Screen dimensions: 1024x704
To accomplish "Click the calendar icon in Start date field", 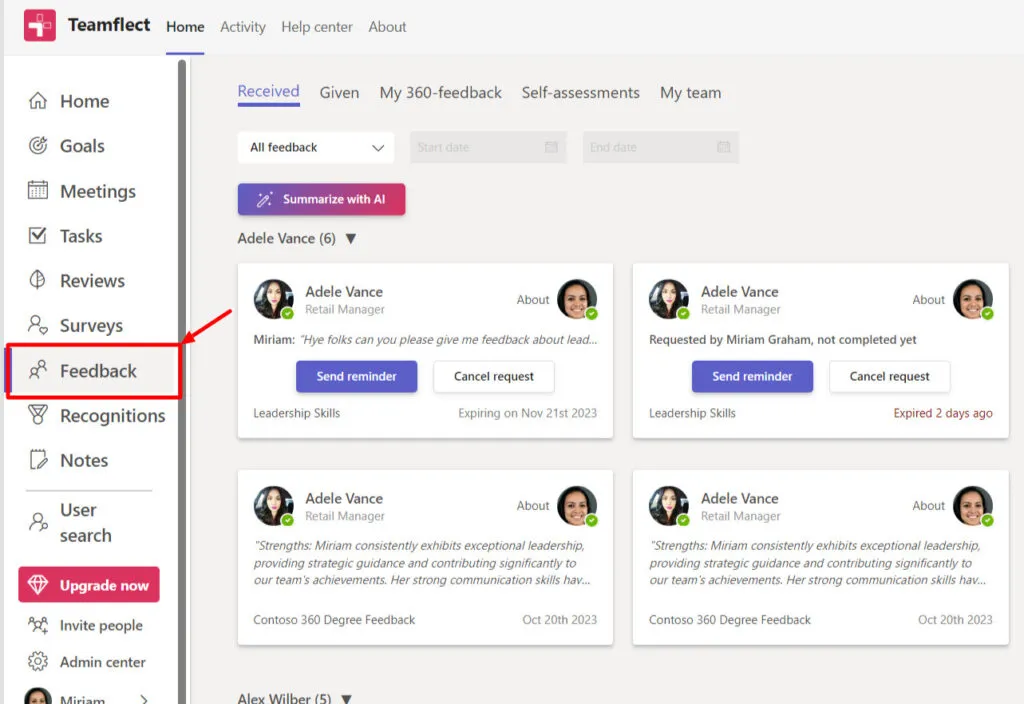I will pyautogui.click(x=551, y=147).
